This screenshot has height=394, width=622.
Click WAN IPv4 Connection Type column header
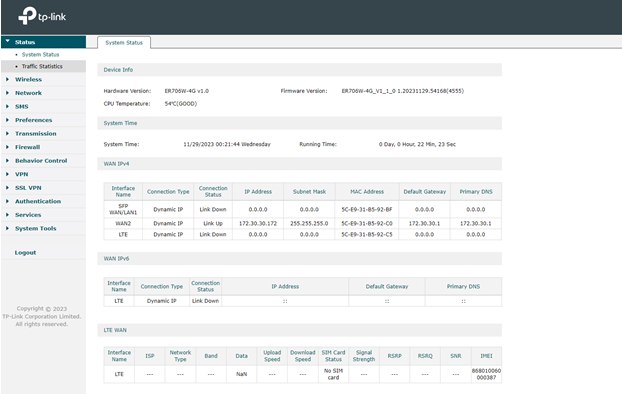pyautogui.click(x=168, y=192)
